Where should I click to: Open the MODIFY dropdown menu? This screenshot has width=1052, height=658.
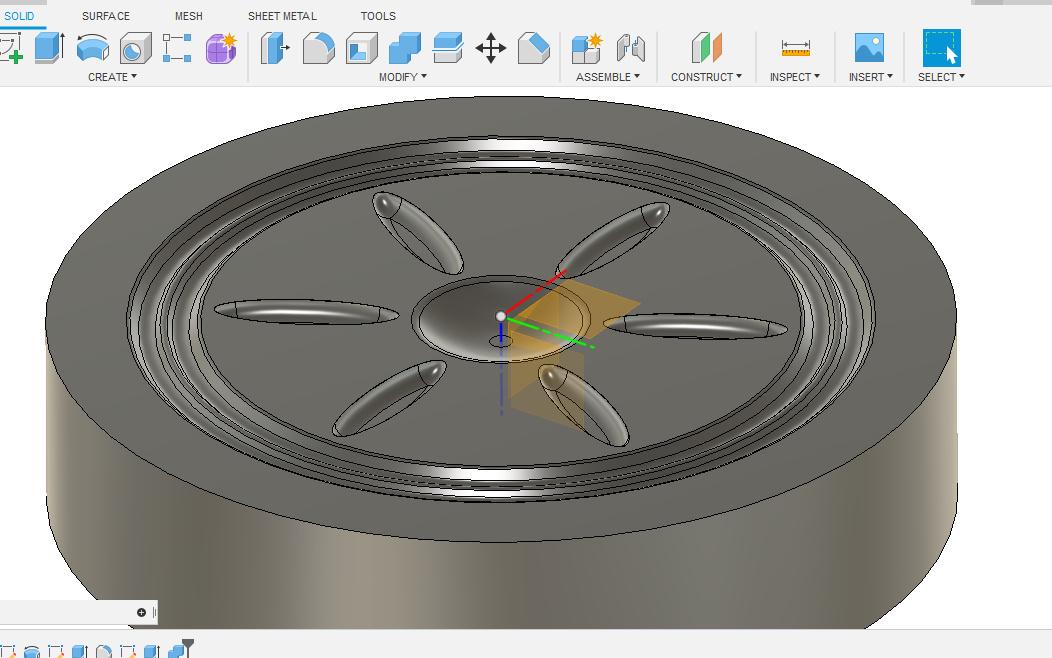[x=404, y=77]
